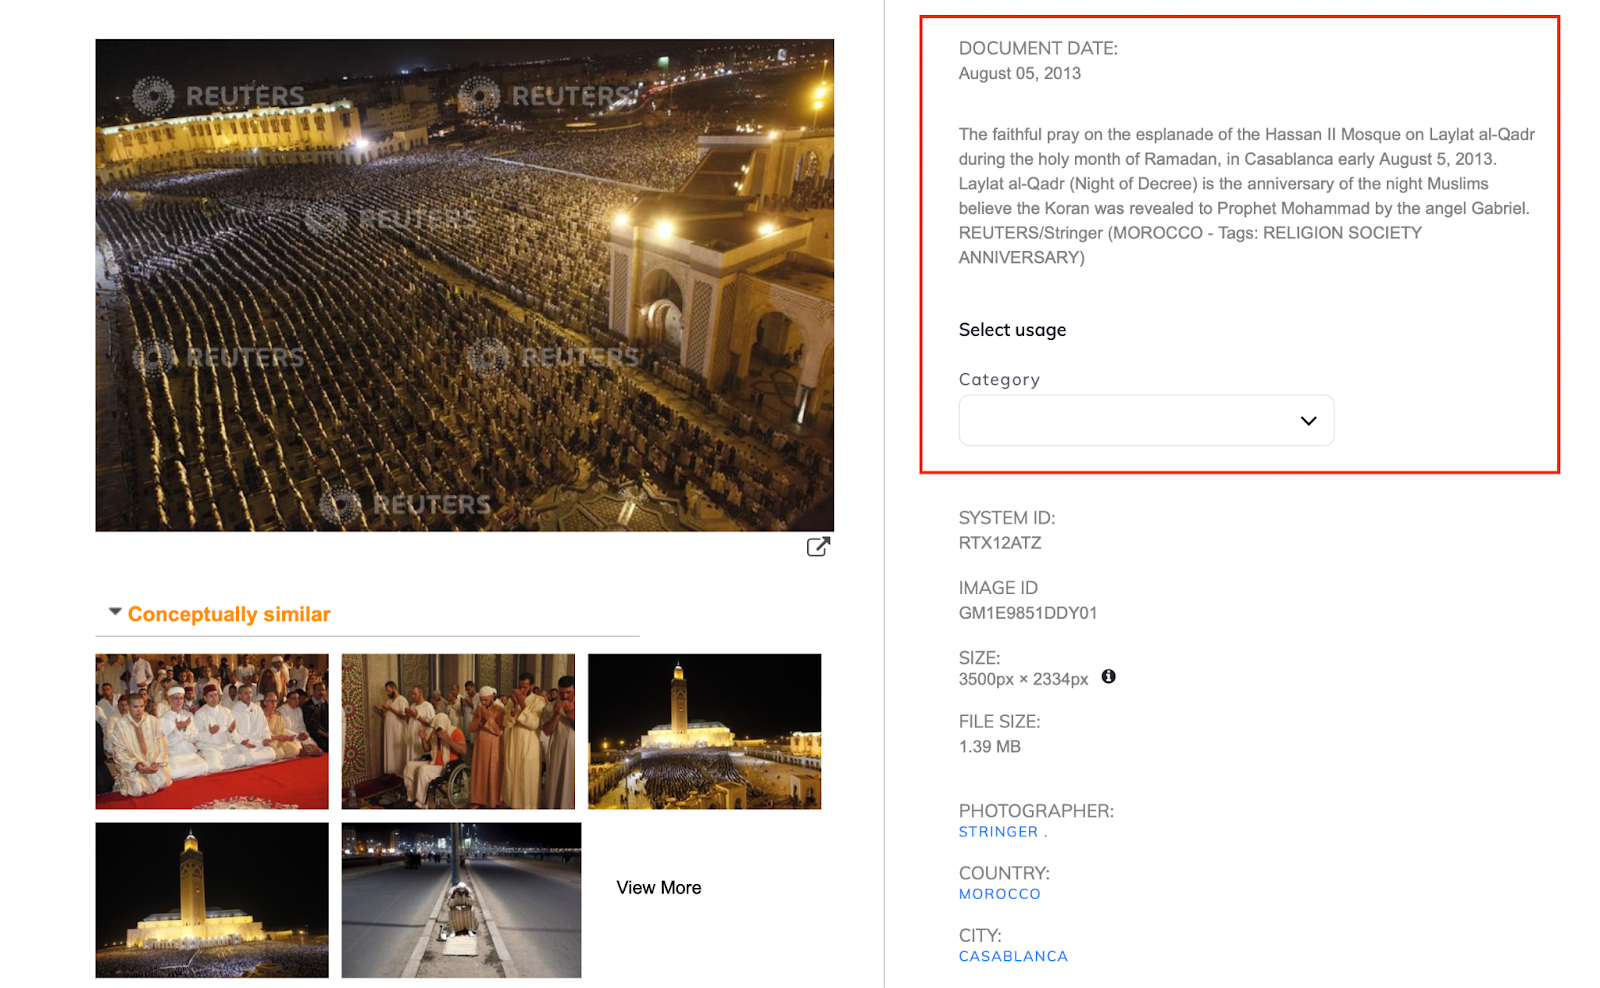
Task: Click the Conceptually similar heading
Action: coord(229,614)
